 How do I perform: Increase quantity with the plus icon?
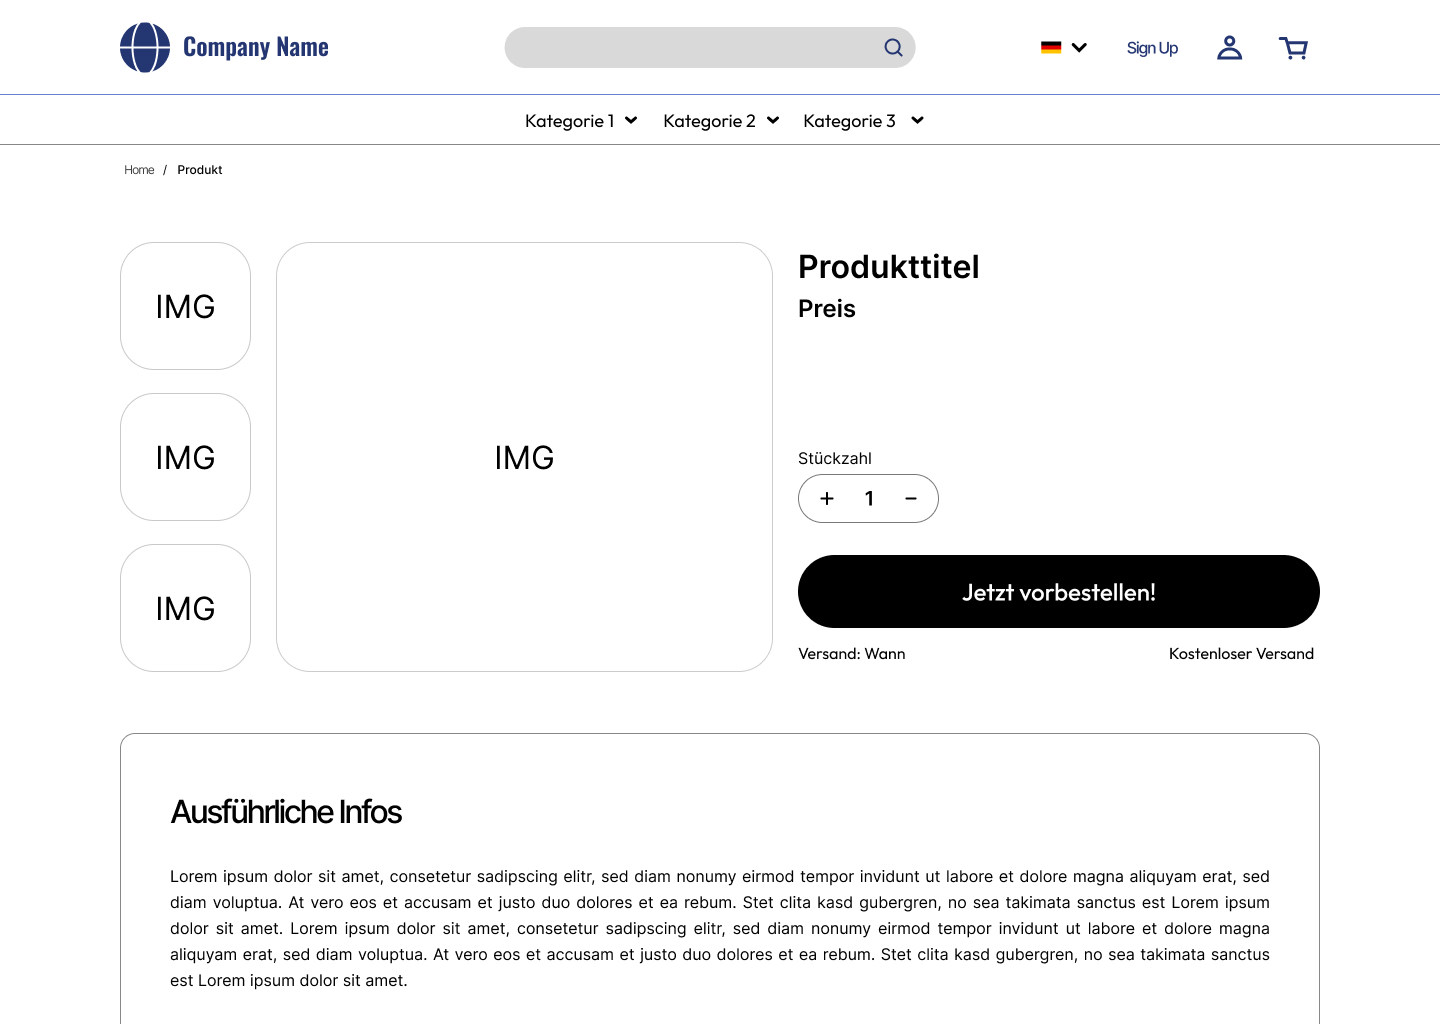(827, 499)
